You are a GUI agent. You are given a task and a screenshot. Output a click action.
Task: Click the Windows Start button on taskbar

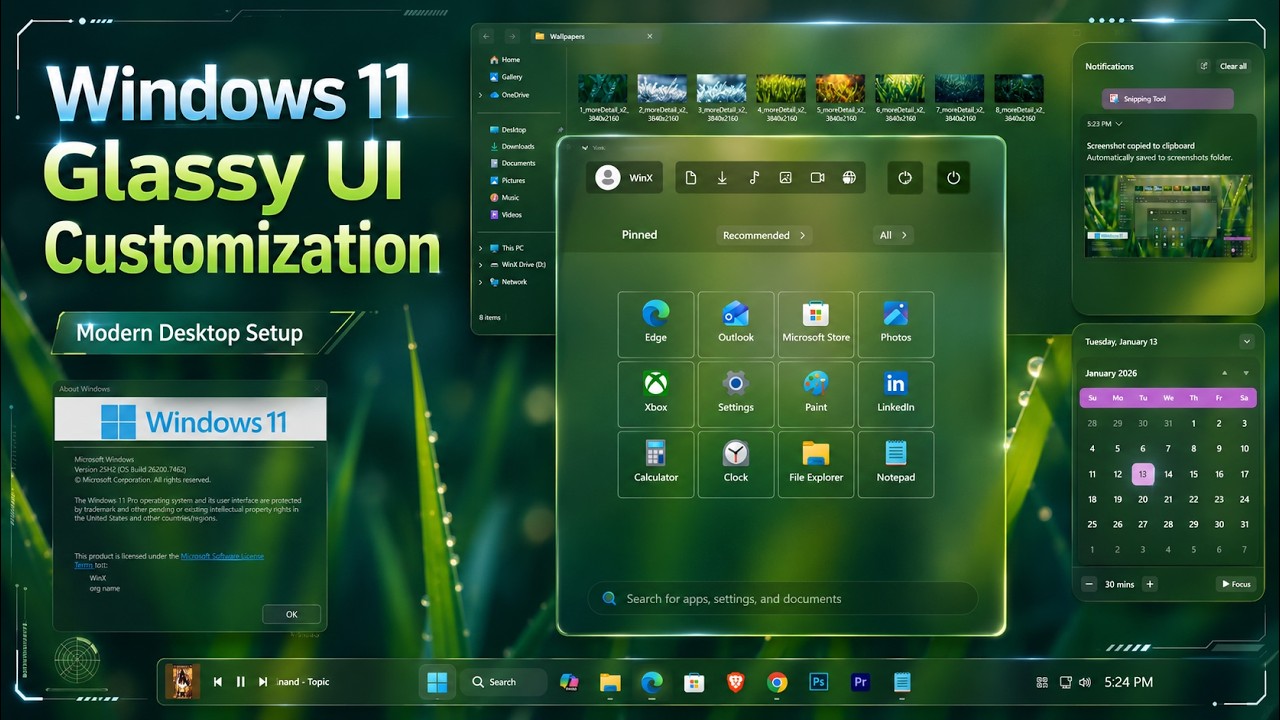point(437,682)
